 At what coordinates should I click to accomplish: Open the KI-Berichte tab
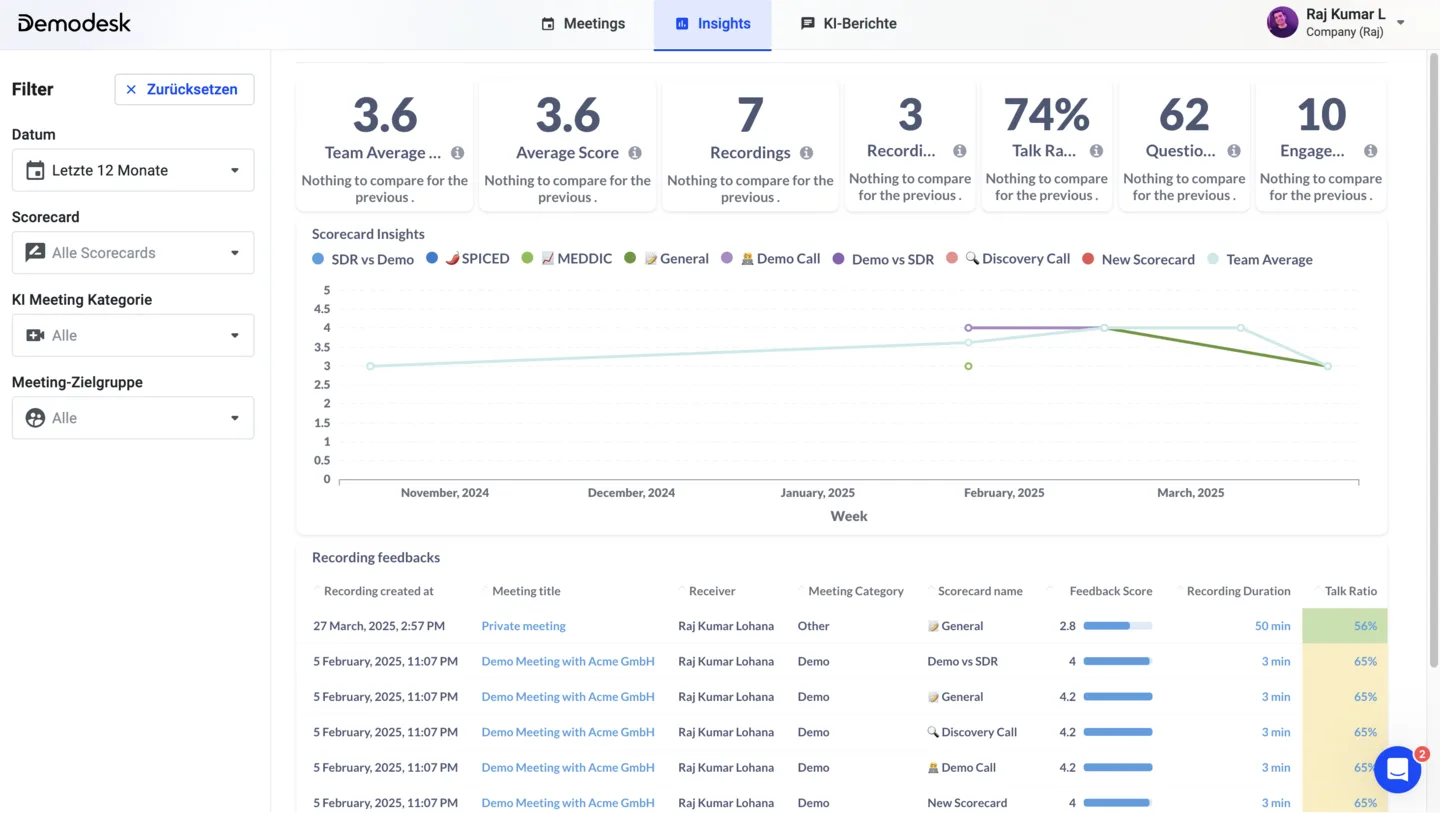[x=848, y=24]
